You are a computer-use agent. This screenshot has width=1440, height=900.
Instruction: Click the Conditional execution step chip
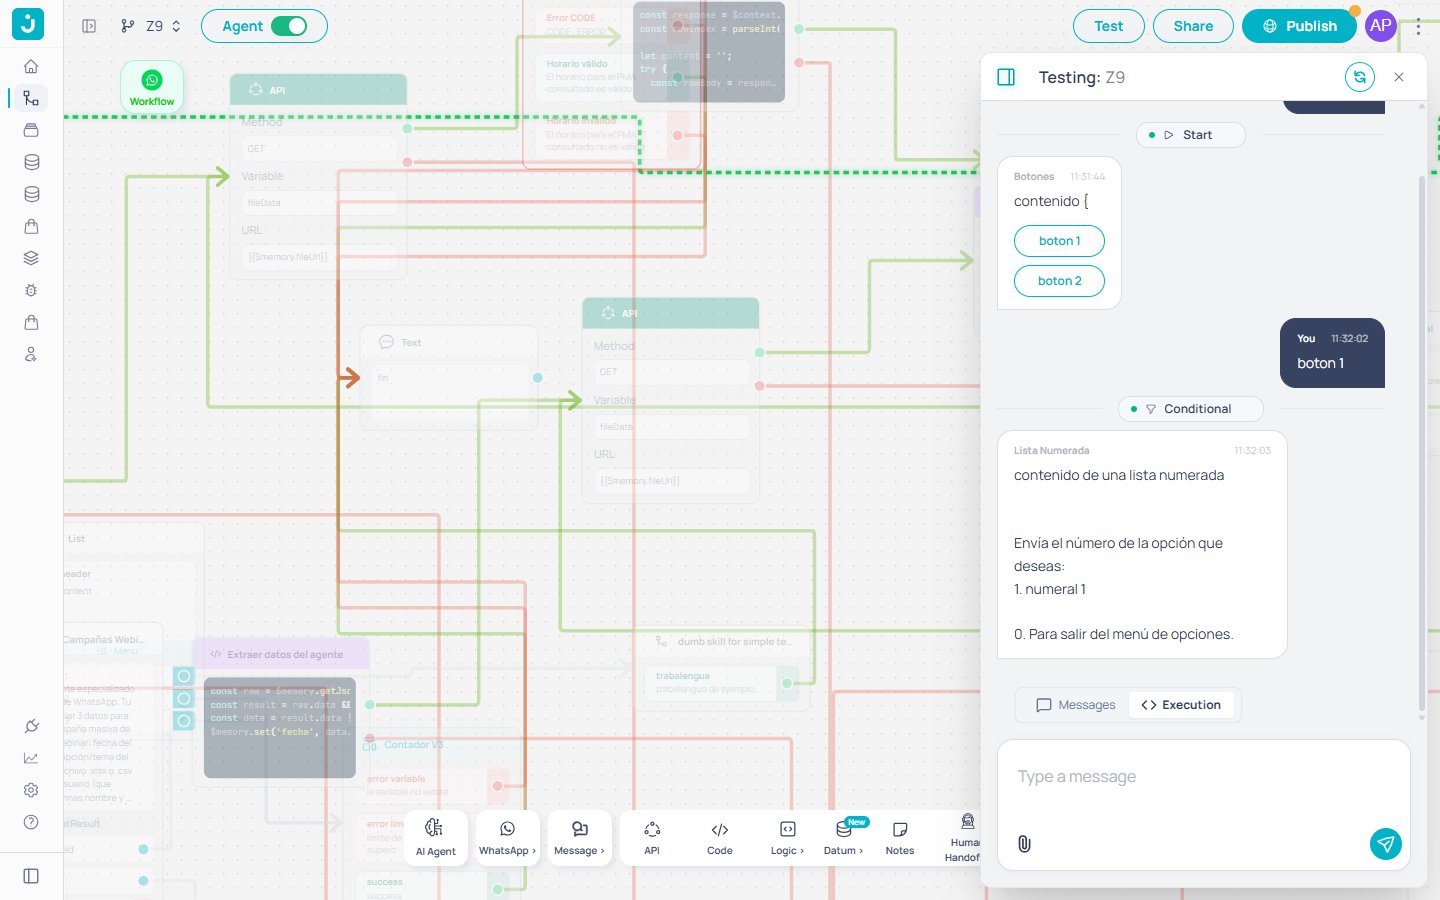click(x=1191, y=409)
